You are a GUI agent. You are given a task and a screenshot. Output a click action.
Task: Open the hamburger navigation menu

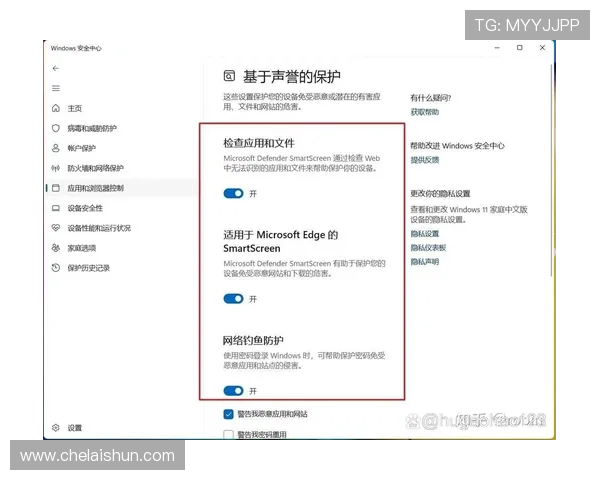point(56,88)
